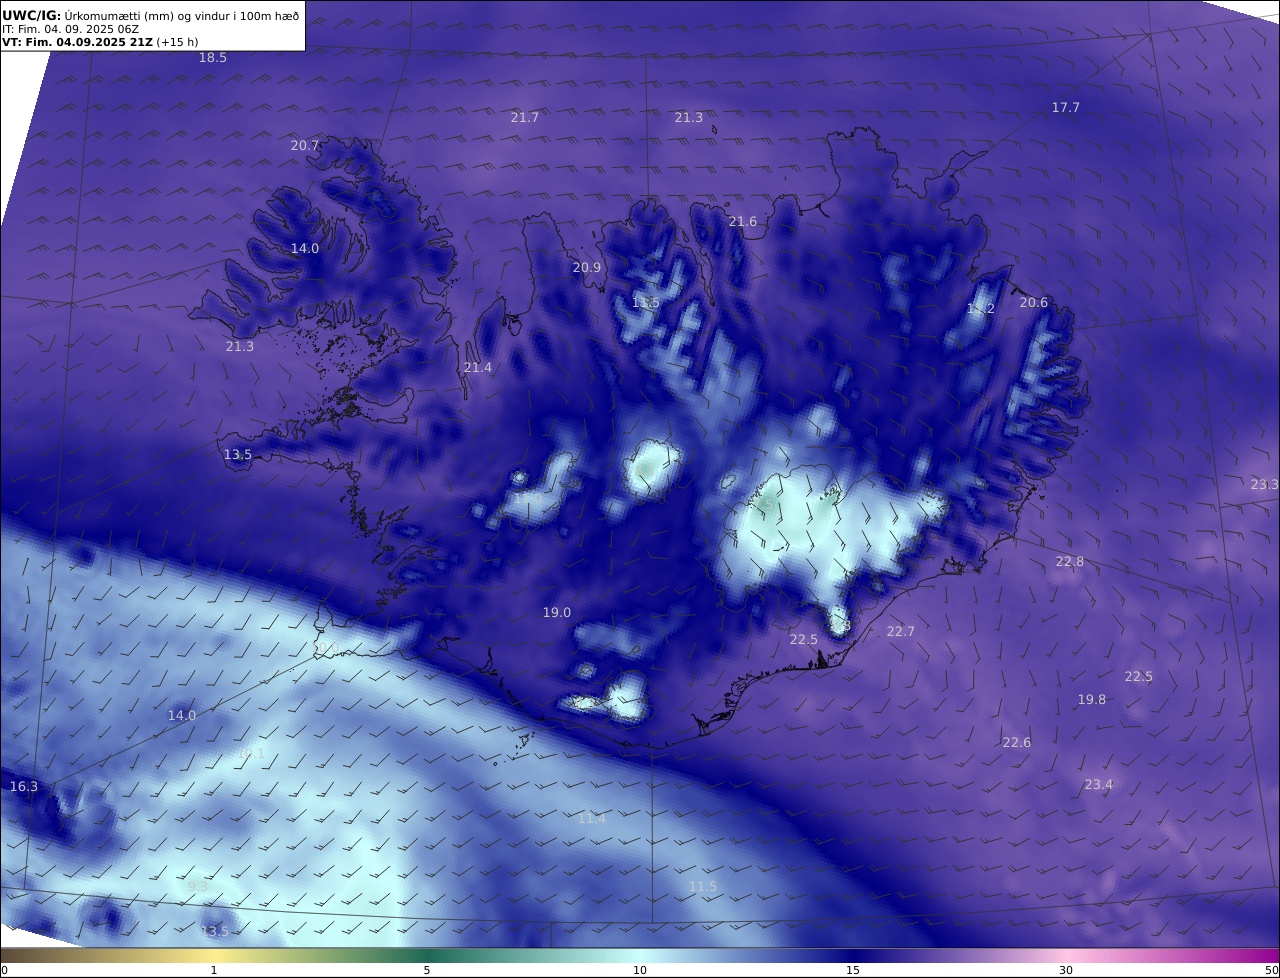Select the 22.6 value label
Viewport: 1280px width, 978px height.
[1017, 743]
